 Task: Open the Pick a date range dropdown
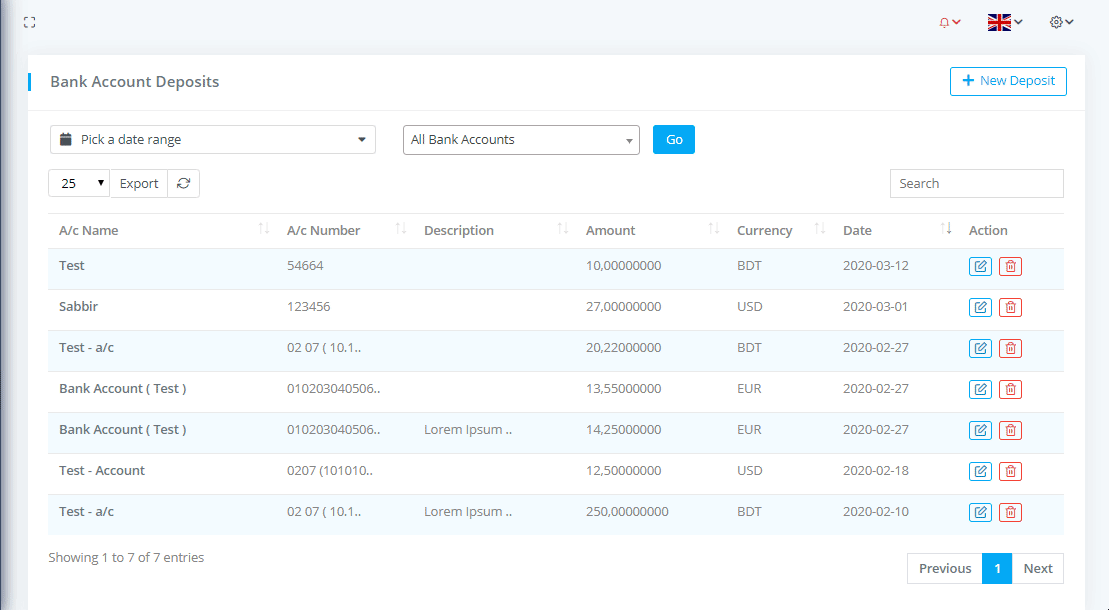point(213,140)
